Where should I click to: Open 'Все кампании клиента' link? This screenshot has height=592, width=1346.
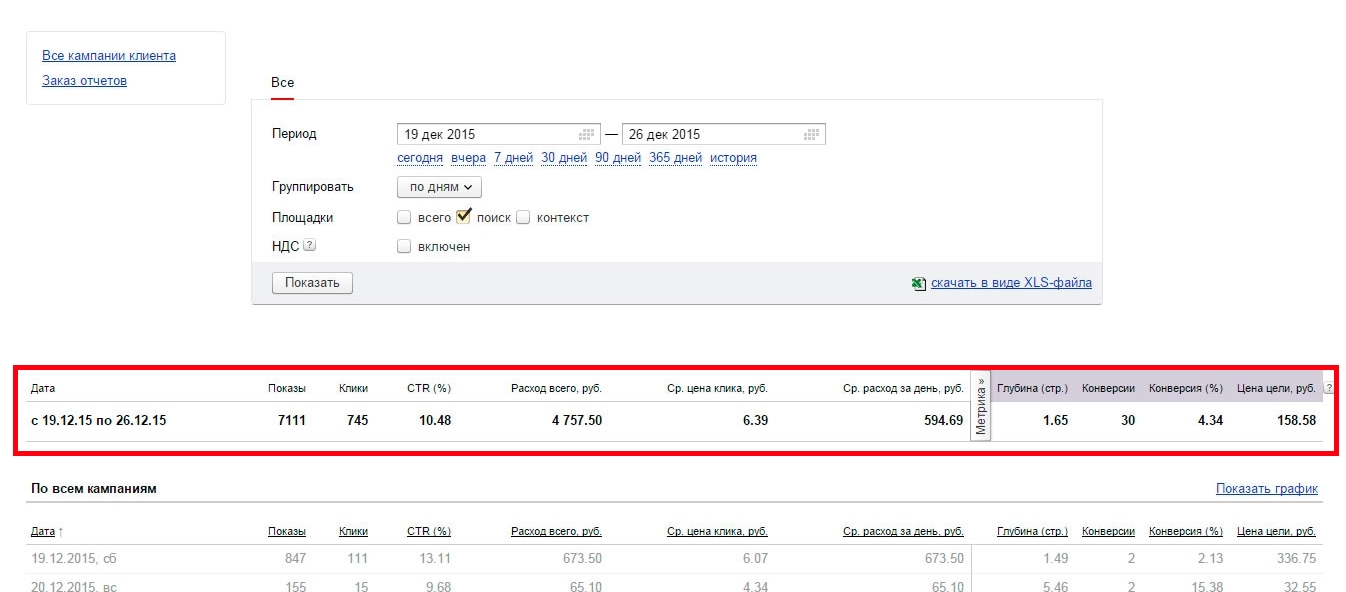(109, 56)
